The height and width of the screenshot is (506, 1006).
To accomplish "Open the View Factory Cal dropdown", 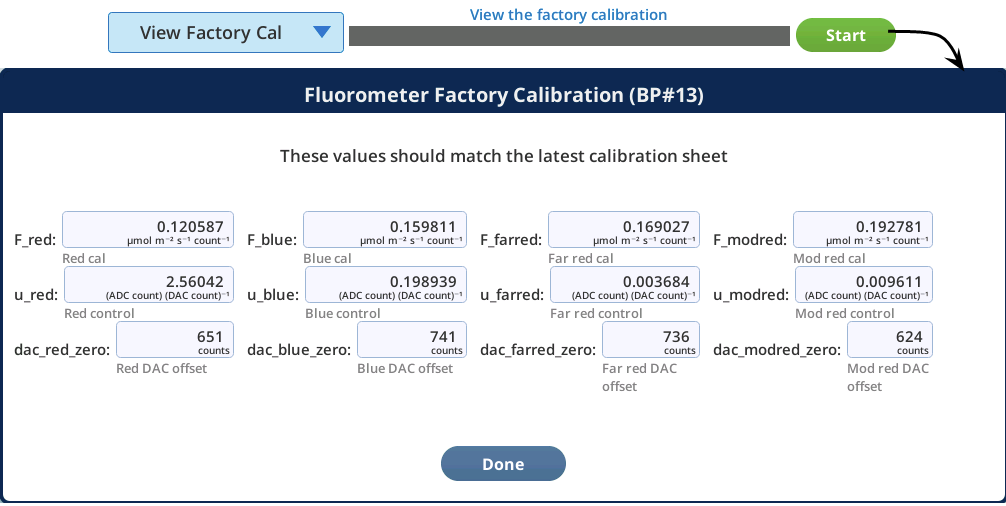I will tap(226, 33).
